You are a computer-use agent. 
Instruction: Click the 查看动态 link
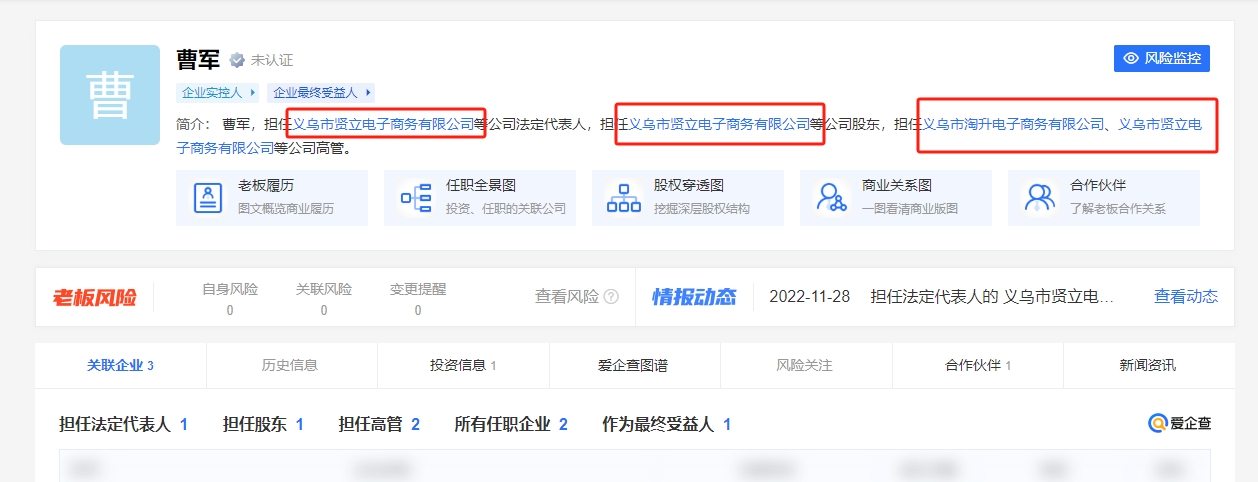1186,296
